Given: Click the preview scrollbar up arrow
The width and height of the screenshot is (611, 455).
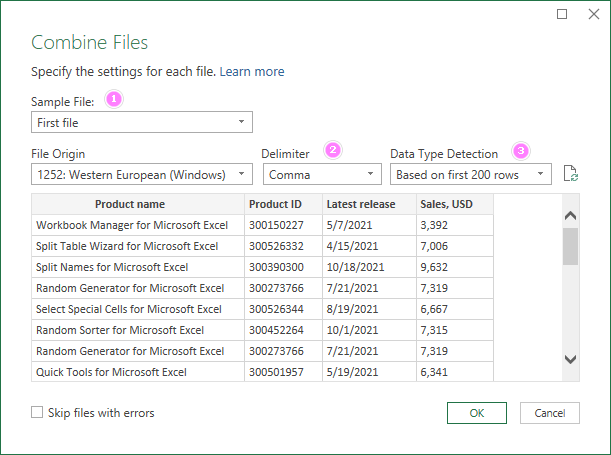Looking at the screenshot, I should point(570,215).
